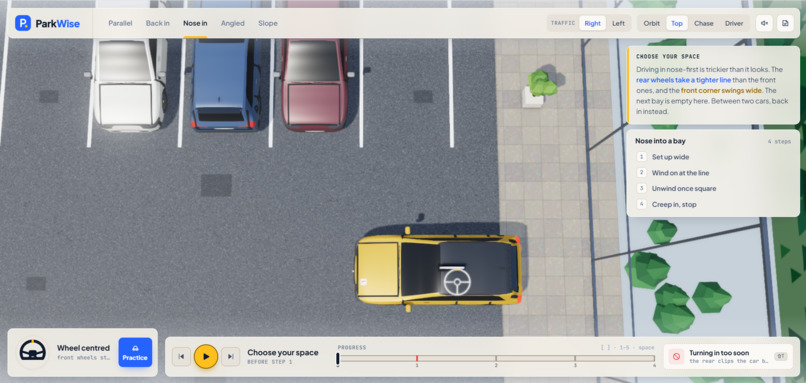This screenshot has width=806, height=383.
Task: Click the 'PROGRESS' label
Action: 352,348
